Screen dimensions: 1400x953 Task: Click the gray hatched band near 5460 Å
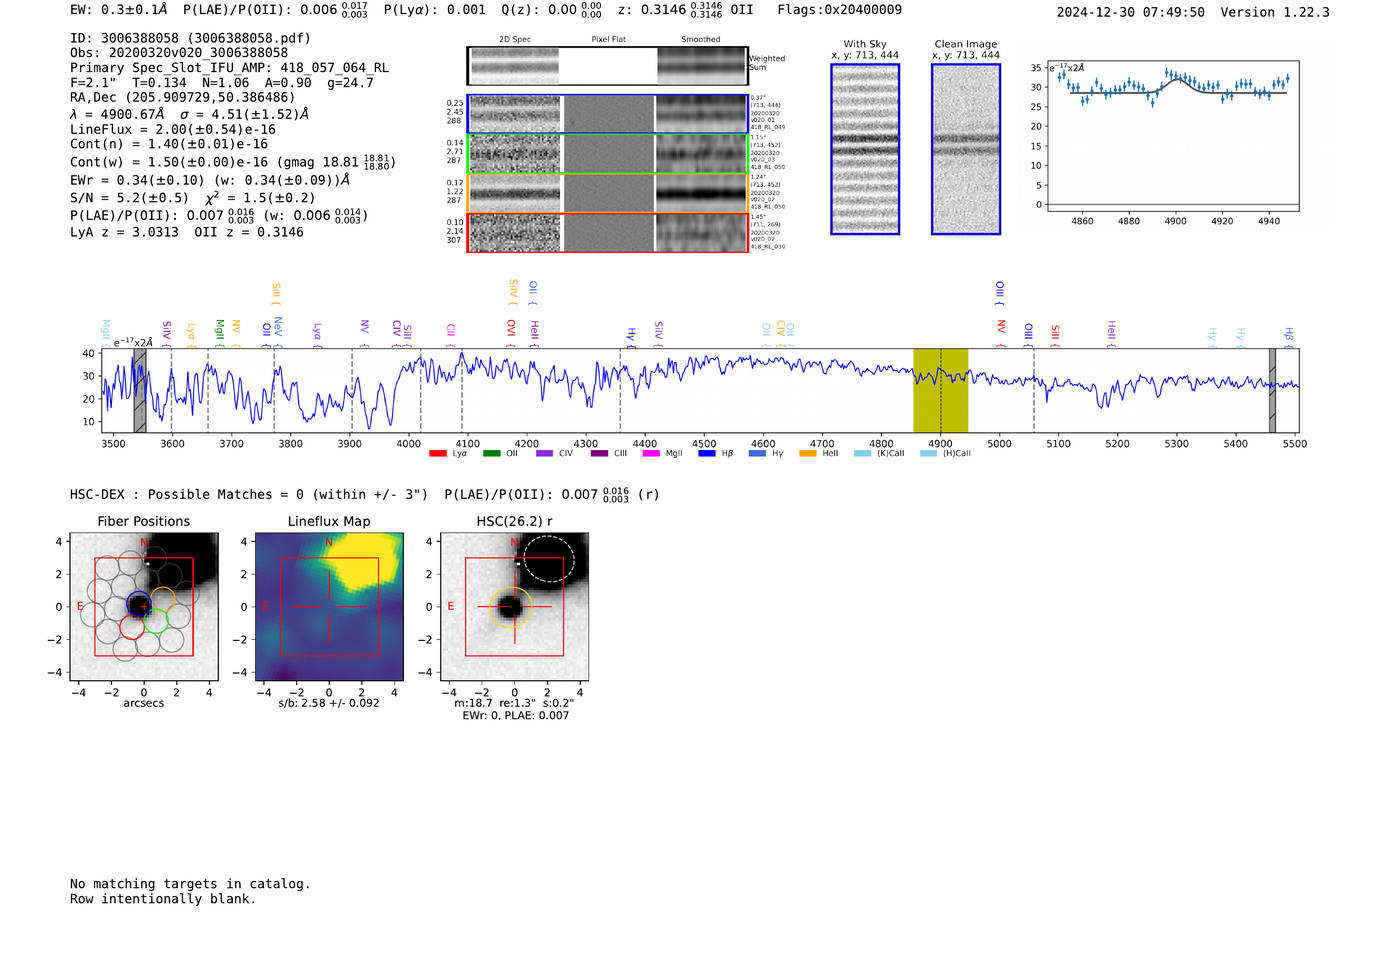tap(1272, 390)
